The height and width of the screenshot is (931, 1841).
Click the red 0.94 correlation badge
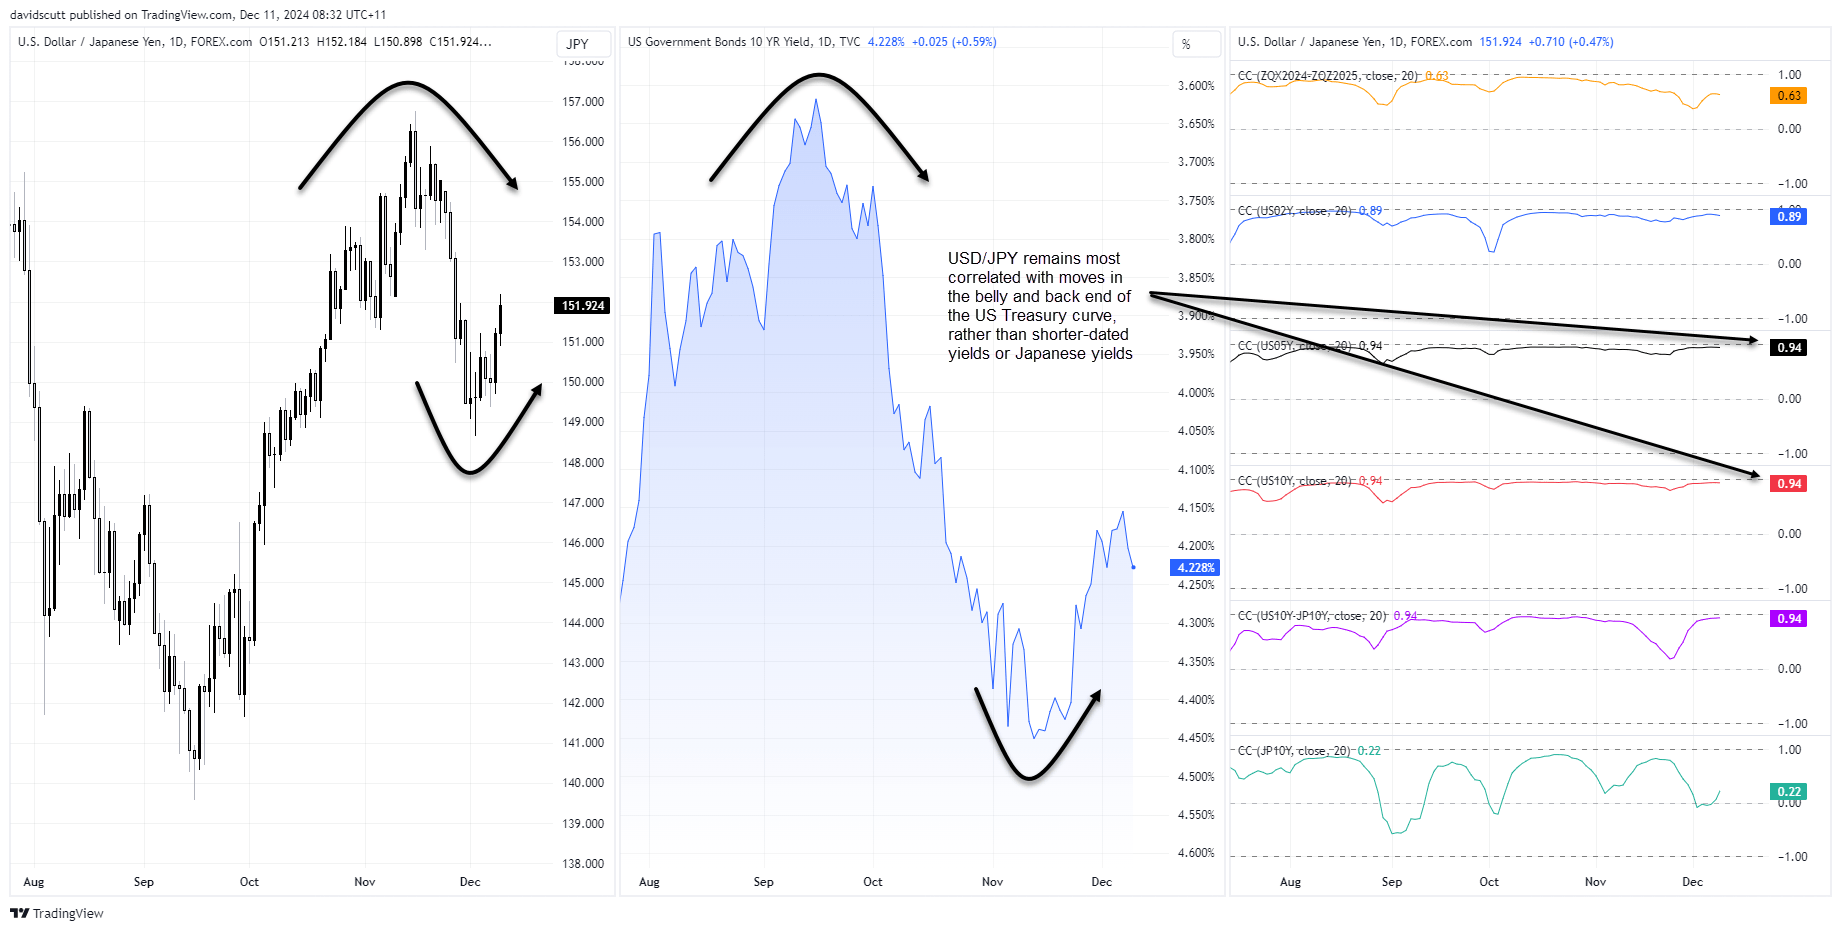(x=1788, y=484)
